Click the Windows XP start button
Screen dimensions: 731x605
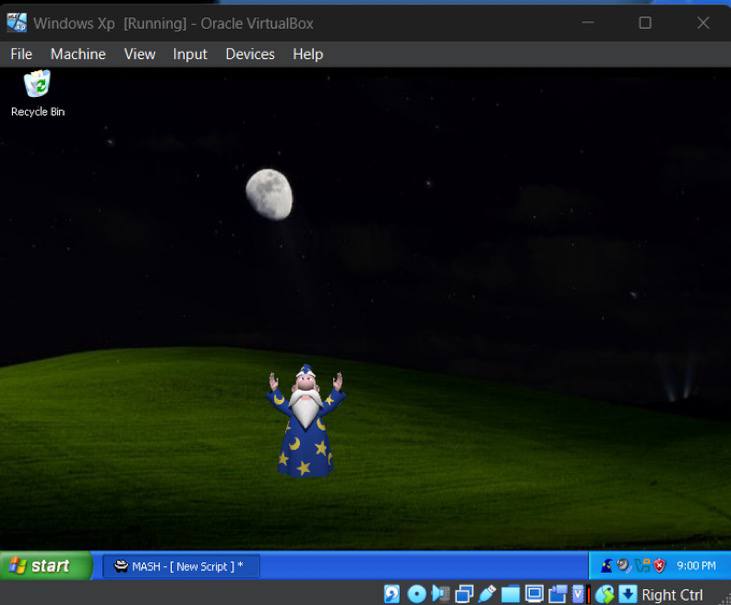coord(46,566)
